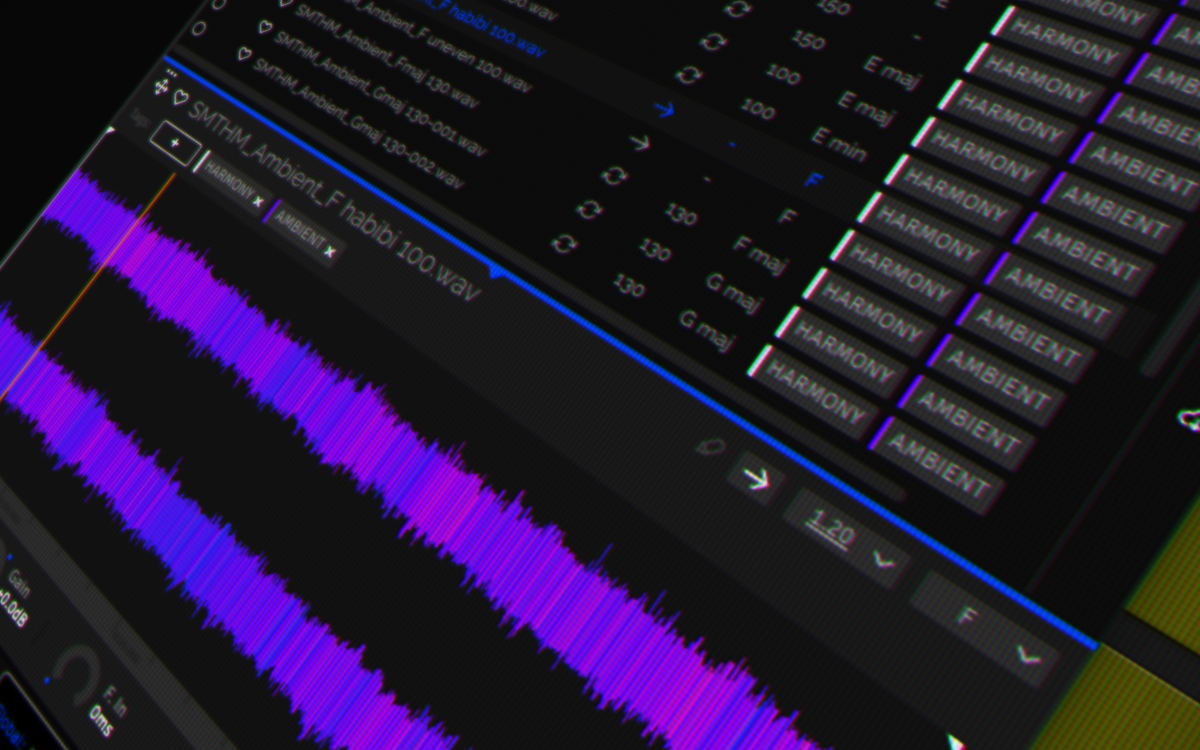Remove the HARMONY tag from the previewed sample
1200x750 pixels.
[x=258, y=201]
